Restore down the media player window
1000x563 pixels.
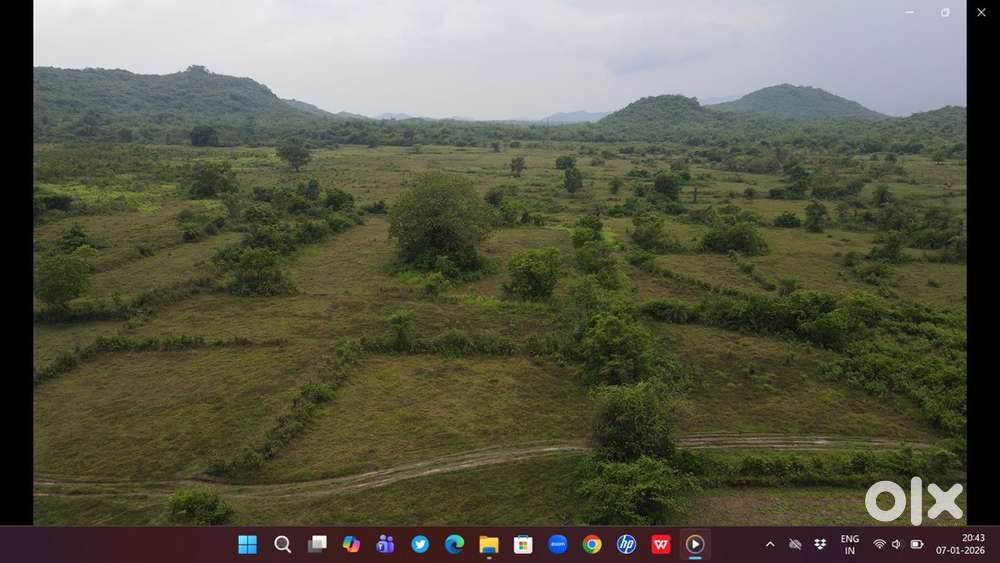(945, 12)
